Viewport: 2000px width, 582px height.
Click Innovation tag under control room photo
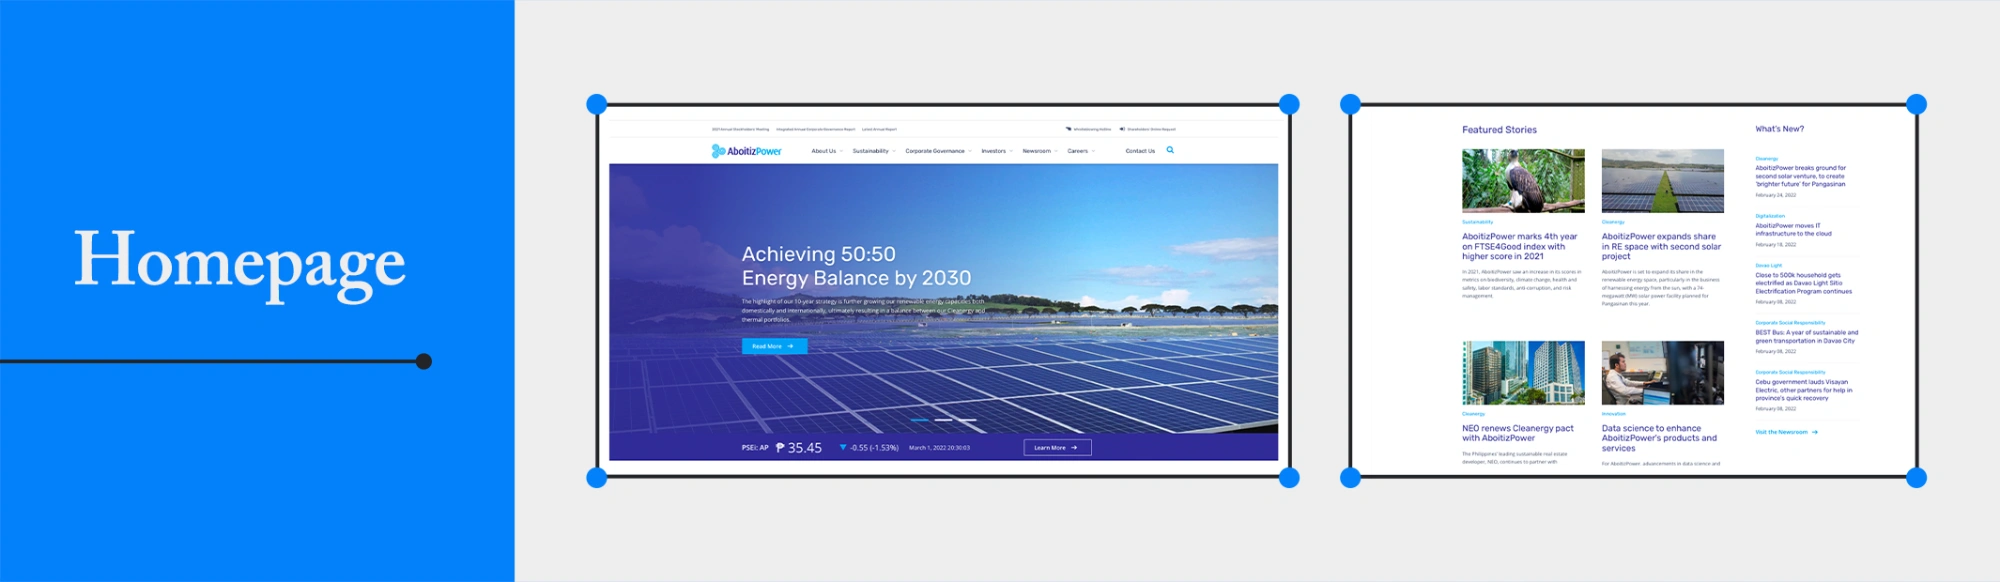[1613, 414]
